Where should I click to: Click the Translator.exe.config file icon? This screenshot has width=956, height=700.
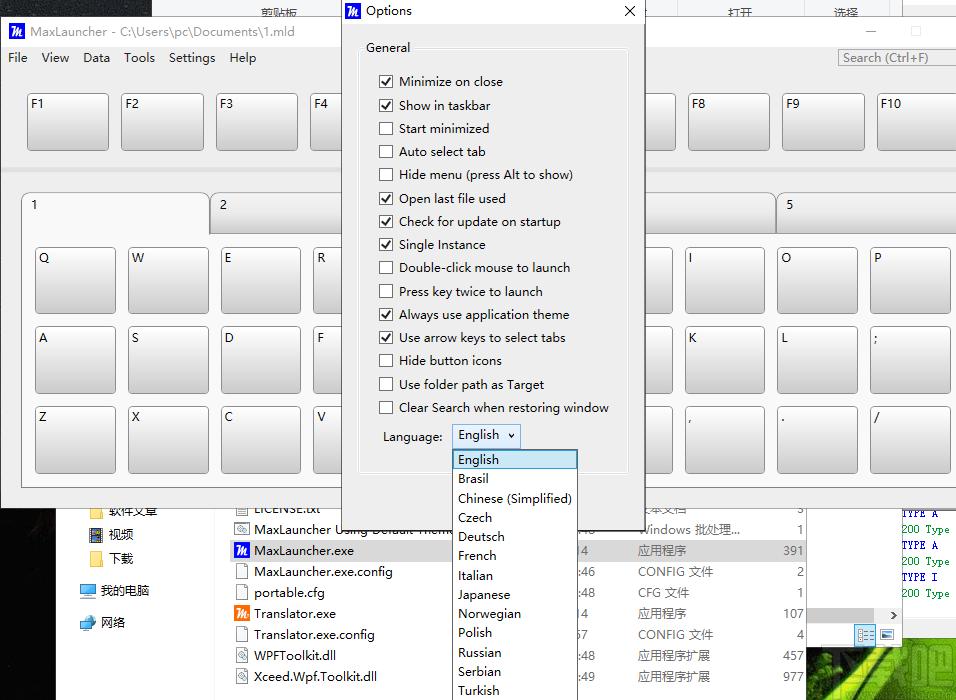pyautogui.click(x=242, y=635)
